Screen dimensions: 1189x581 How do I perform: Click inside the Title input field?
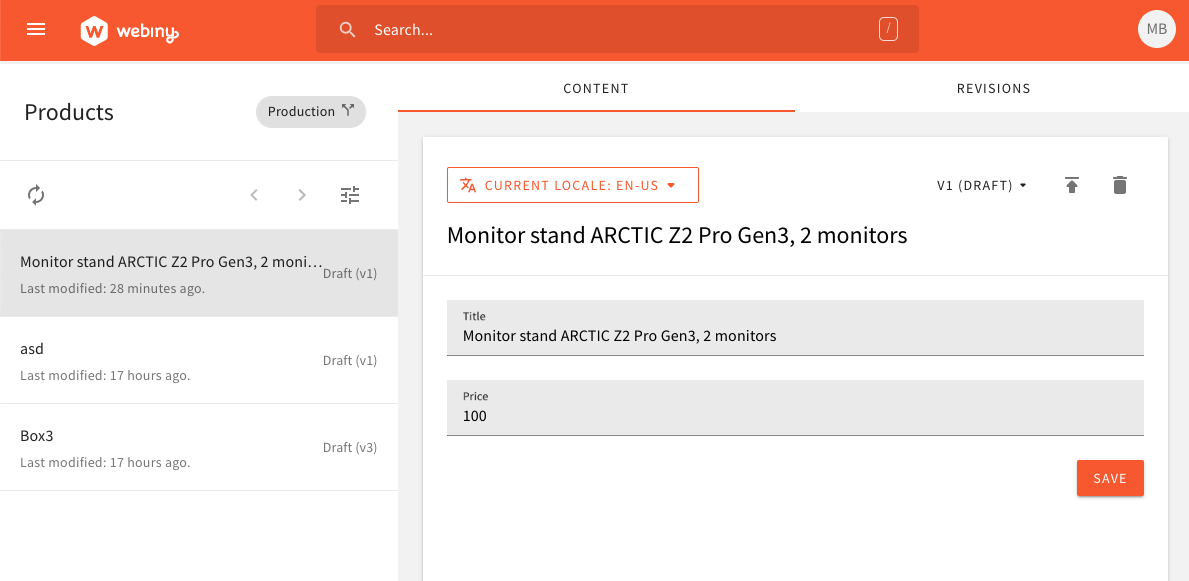[x=795, y=335]
